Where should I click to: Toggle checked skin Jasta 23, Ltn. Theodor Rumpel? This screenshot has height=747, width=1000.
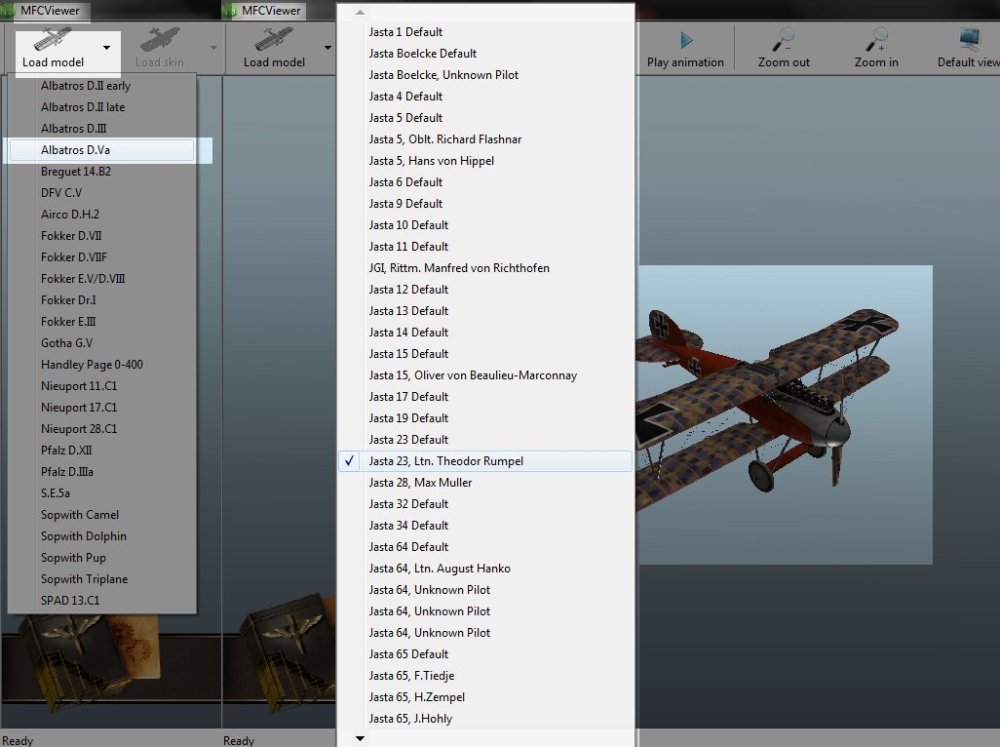[445, 461]
